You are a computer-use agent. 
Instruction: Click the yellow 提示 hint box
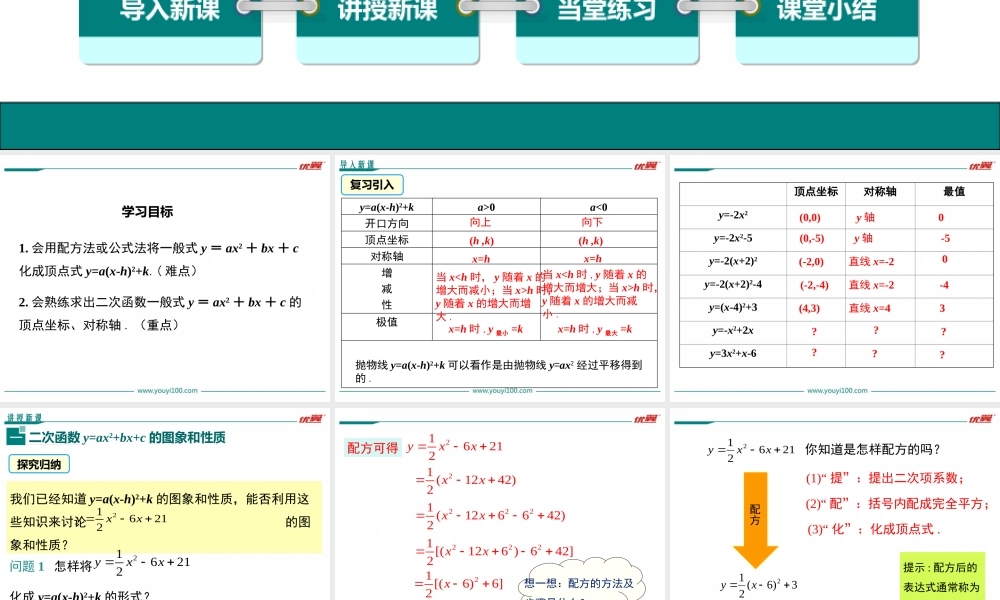click(941, 578)
